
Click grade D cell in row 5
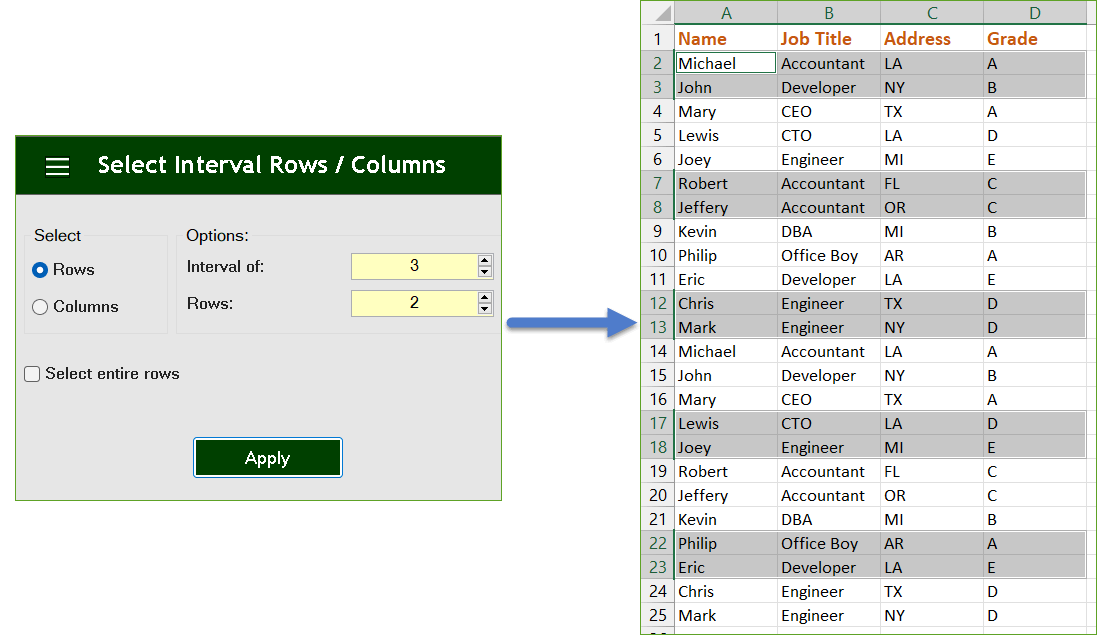click(1035, 136)
